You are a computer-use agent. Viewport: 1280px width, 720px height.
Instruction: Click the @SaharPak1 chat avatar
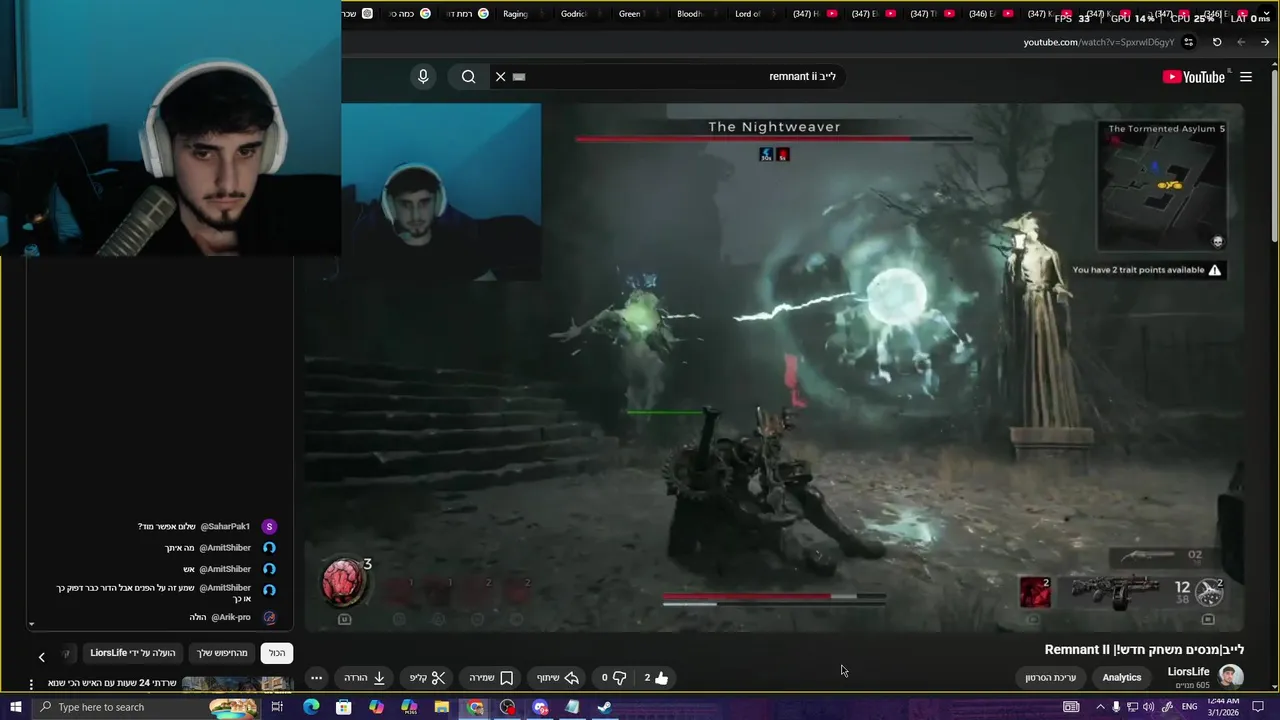tap(269, 526)
